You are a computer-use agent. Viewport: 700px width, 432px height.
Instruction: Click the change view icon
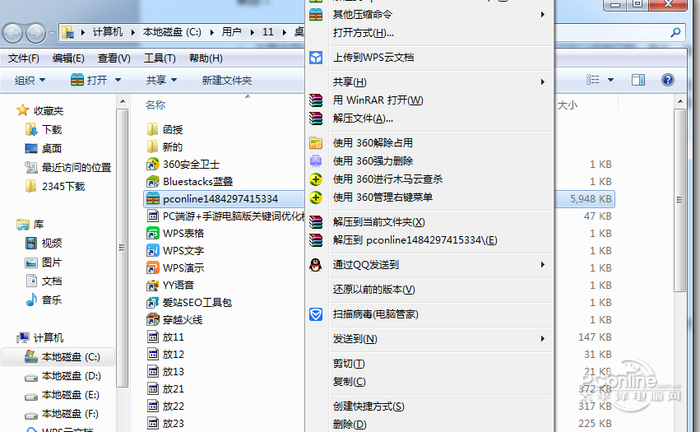coord(592,80)
